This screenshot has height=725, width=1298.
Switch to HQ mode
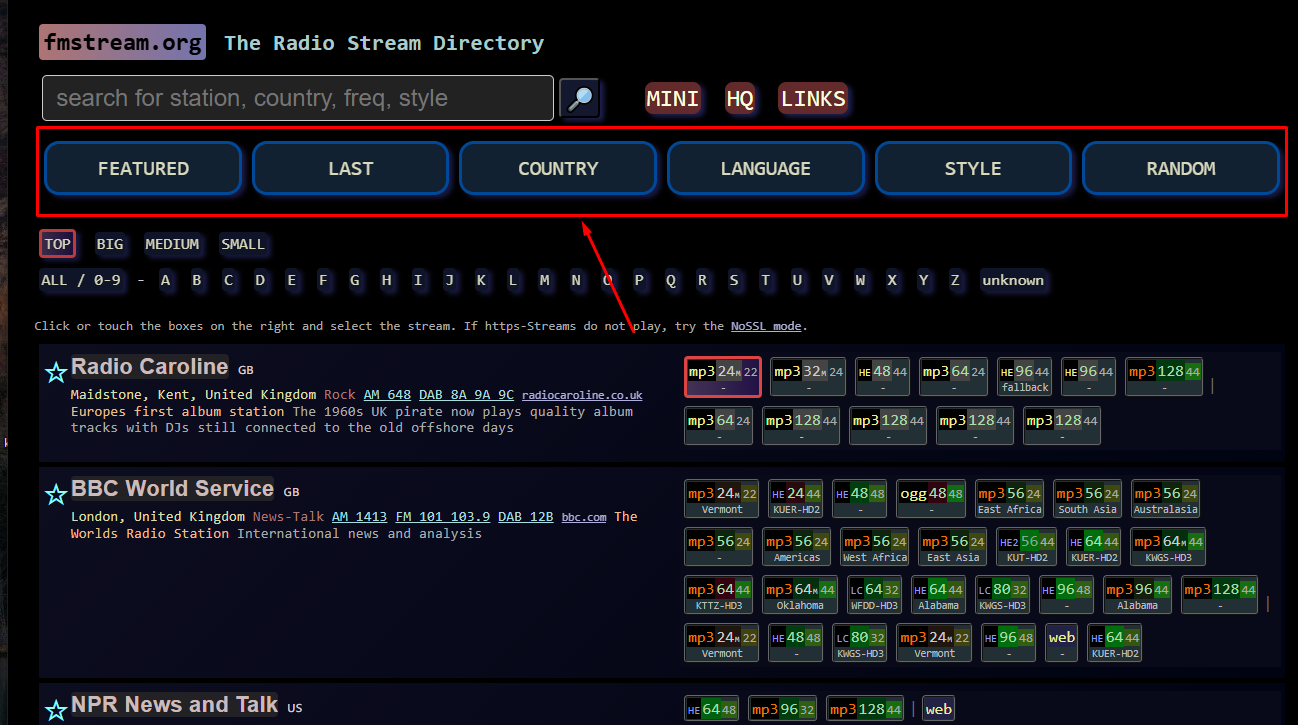coord(740,98)
